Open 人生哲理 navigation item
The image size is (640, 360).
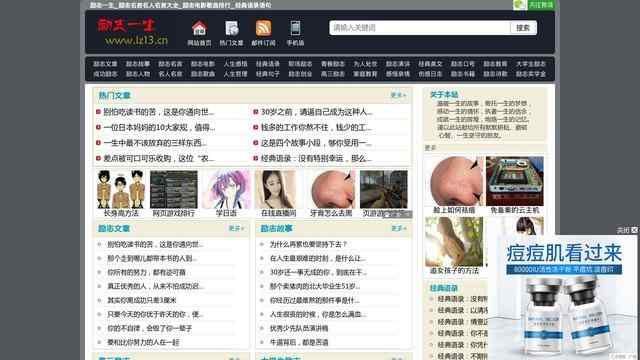(236, 74)
